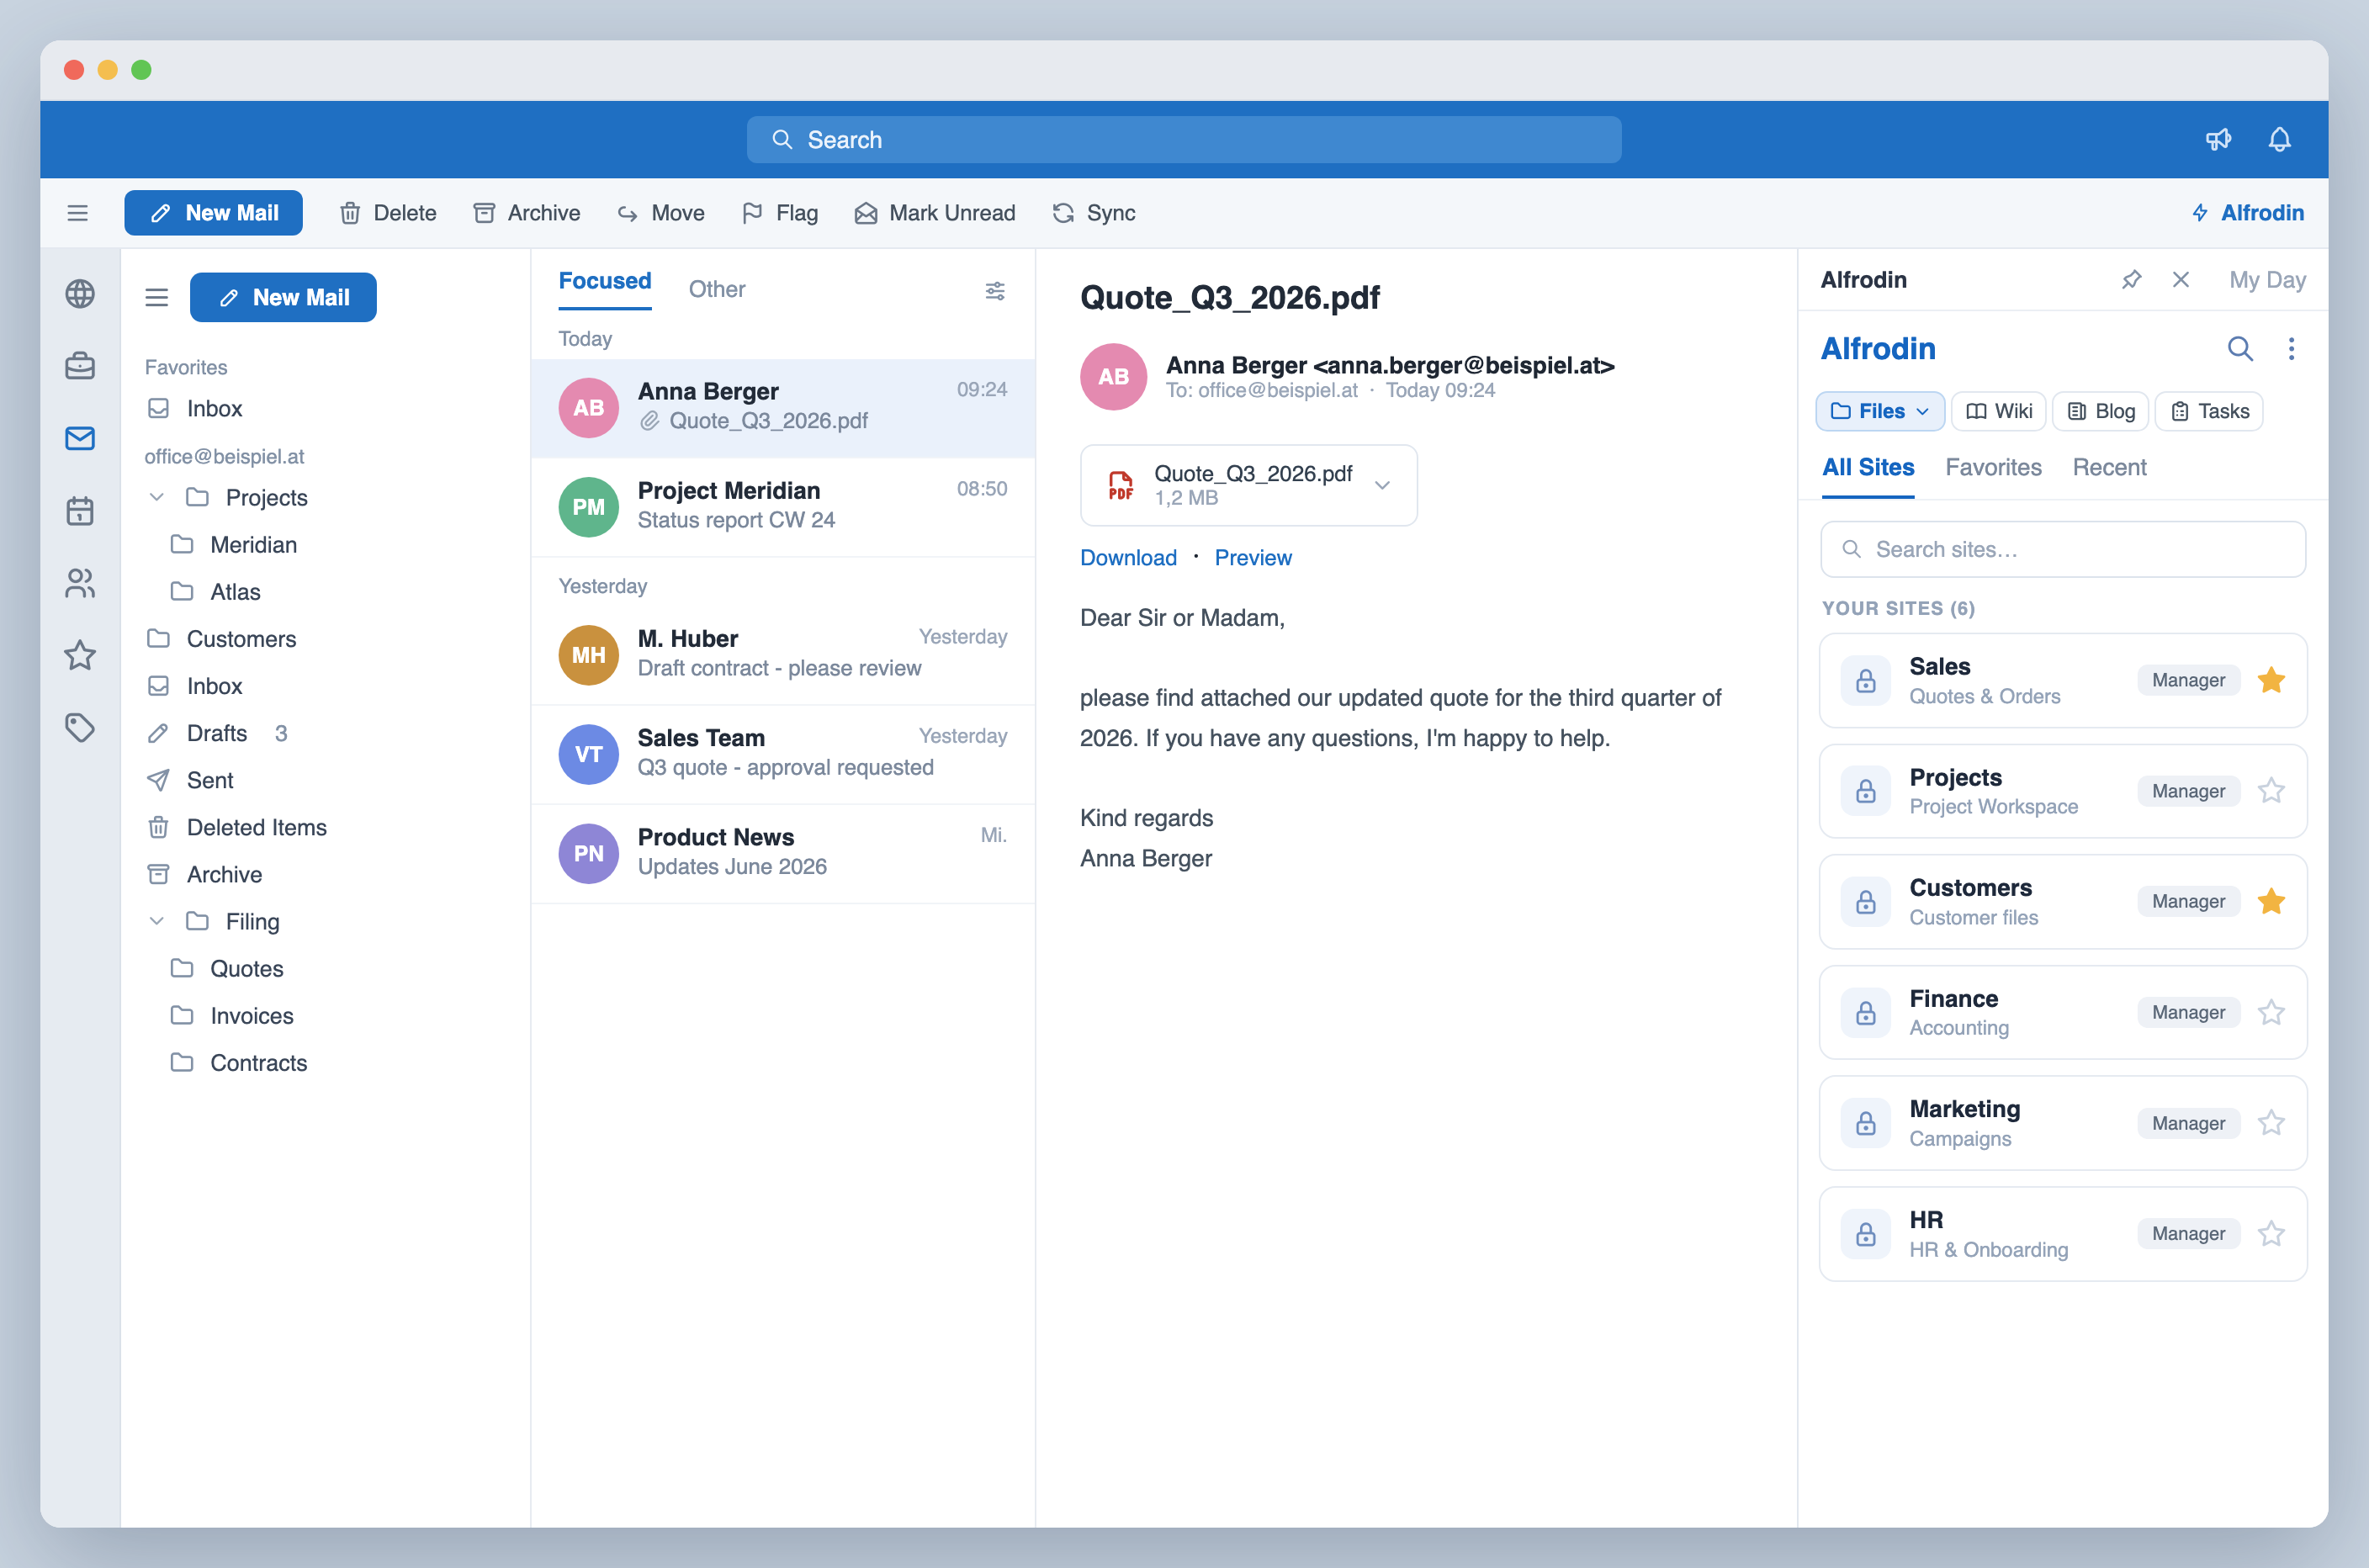Open the Tasks section
Screen dimensions: 2369x1568
(2209, 411)
